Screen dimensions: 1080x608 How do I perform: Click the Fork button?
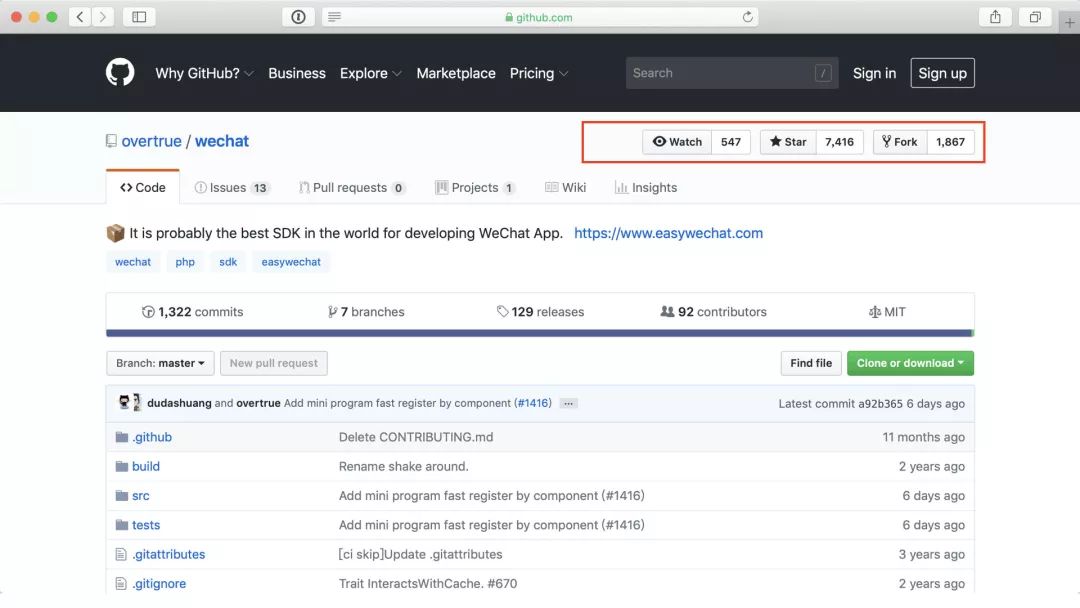(900, 142)
